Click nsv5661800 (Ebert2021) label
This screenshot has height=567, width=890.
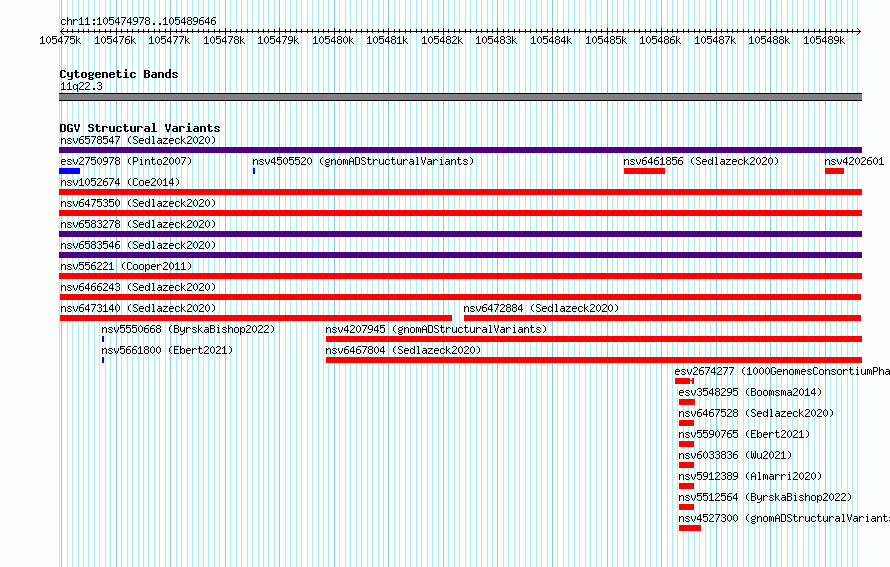coord(167,350)
